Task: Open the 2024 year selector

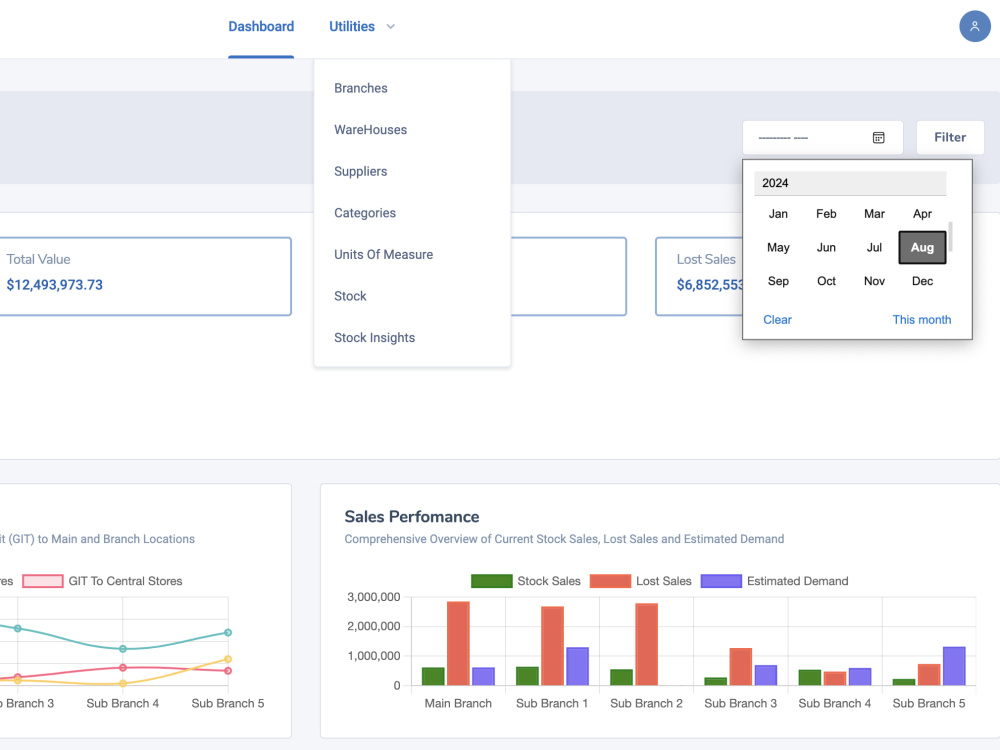Action: tap(849, 183)
